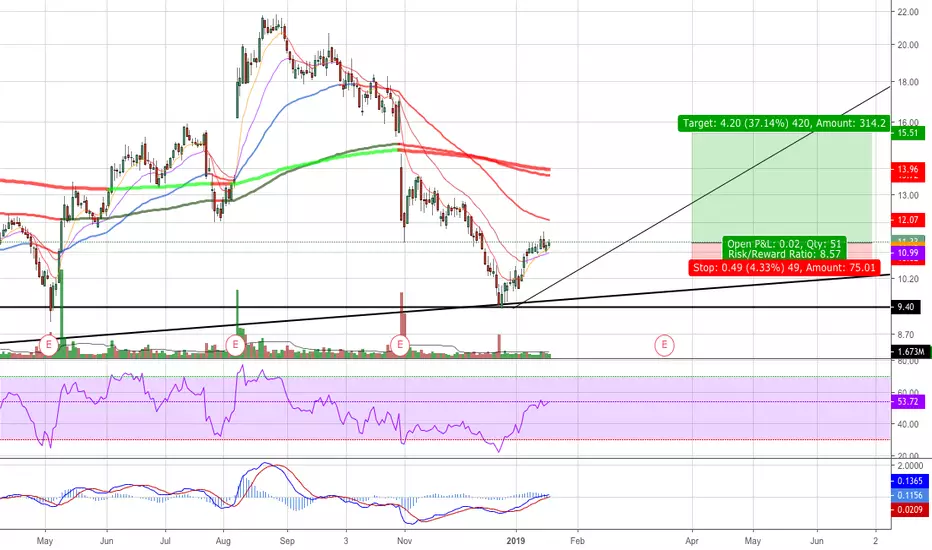Click the 40.00 RSI axis label
The width and height of the screenshot is (932, 550).
tap(908, 425)
